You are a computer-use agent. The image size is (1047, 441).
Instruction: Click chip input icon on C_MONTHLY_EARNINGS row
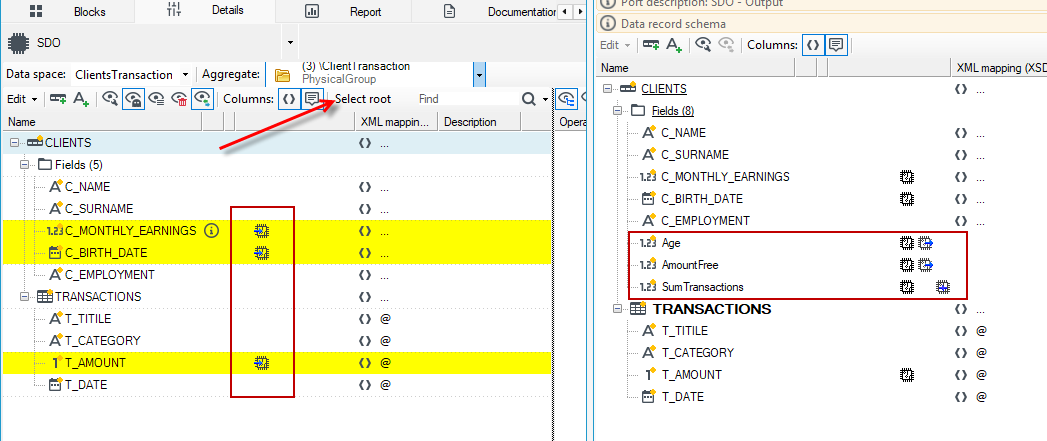261,231
